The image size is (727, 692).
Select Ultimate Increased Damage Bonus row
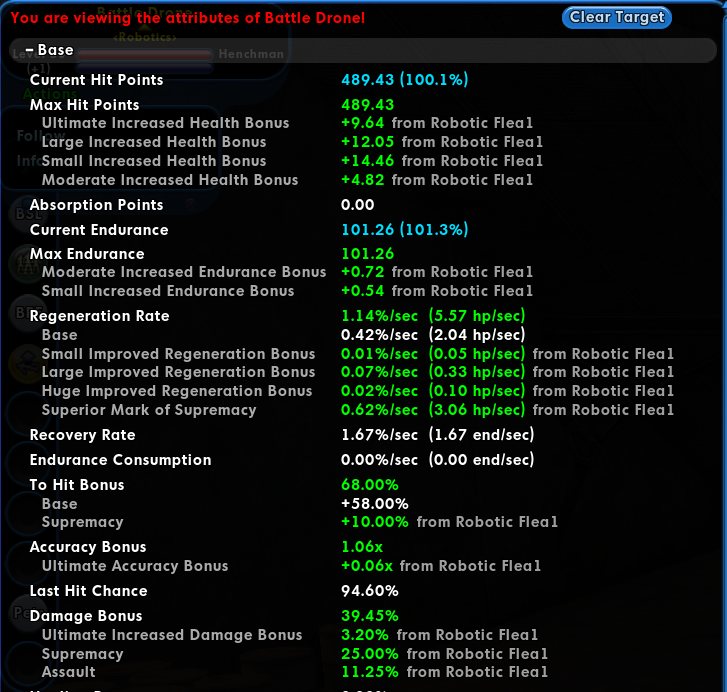pos(290,635)
